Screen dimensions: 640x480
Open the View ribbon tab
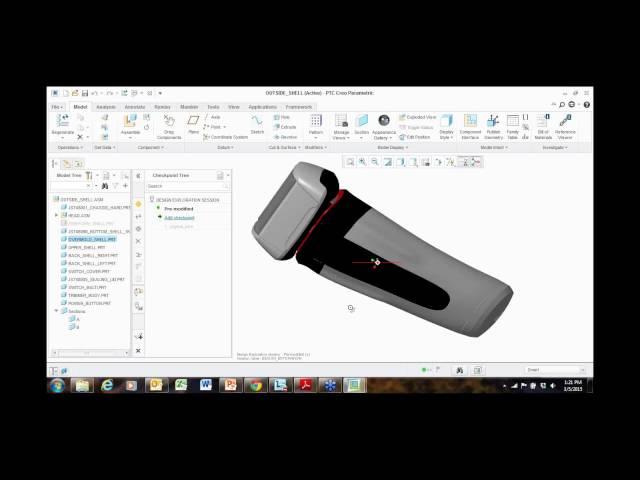[234, 106]
